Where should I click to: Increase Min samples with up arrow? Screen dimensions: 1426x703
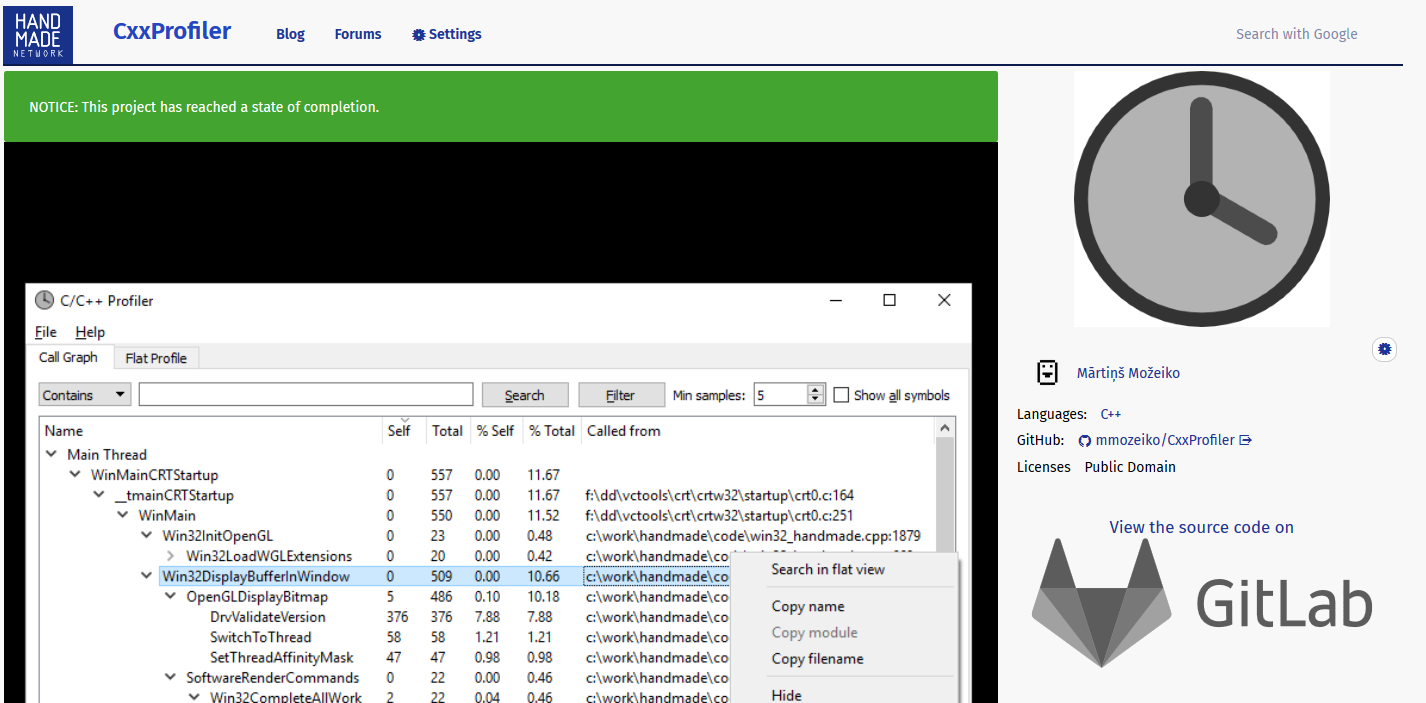pos(816,390)
